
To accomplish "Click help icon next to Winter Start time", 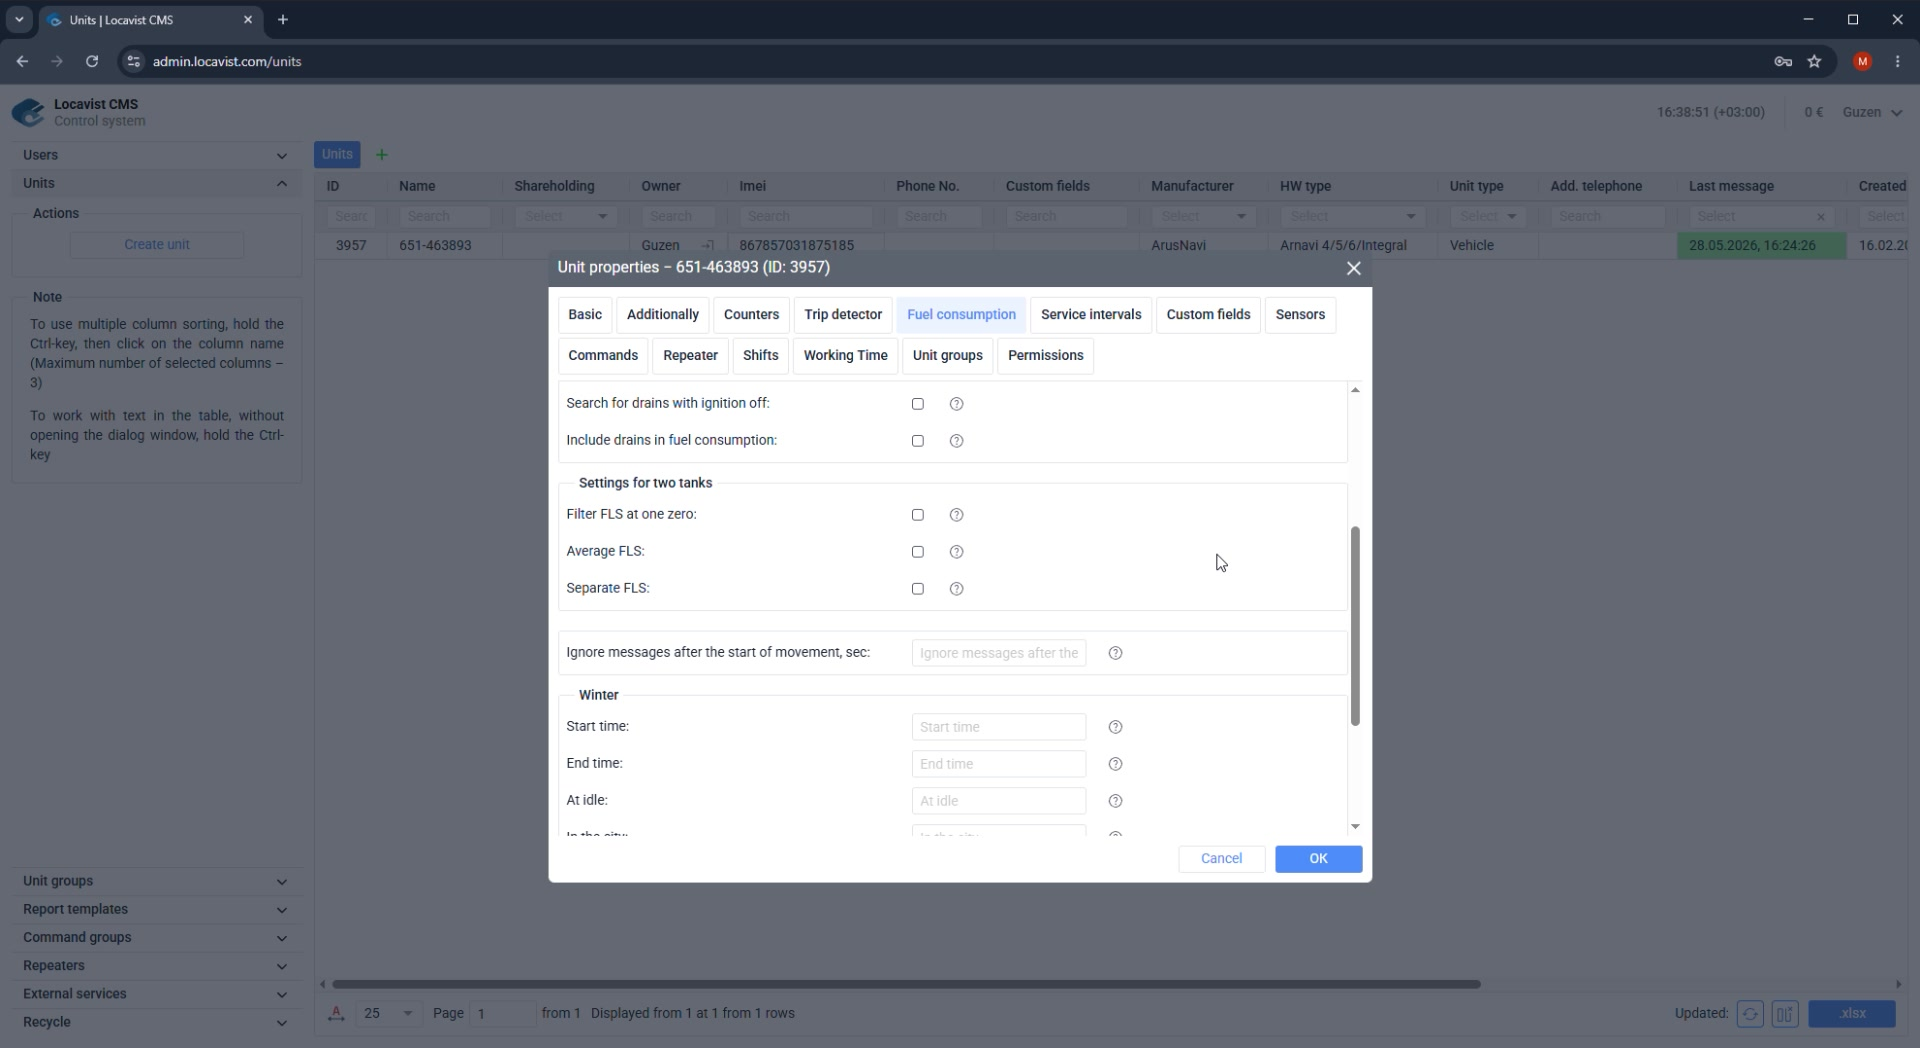I will tap(1115, 727).
